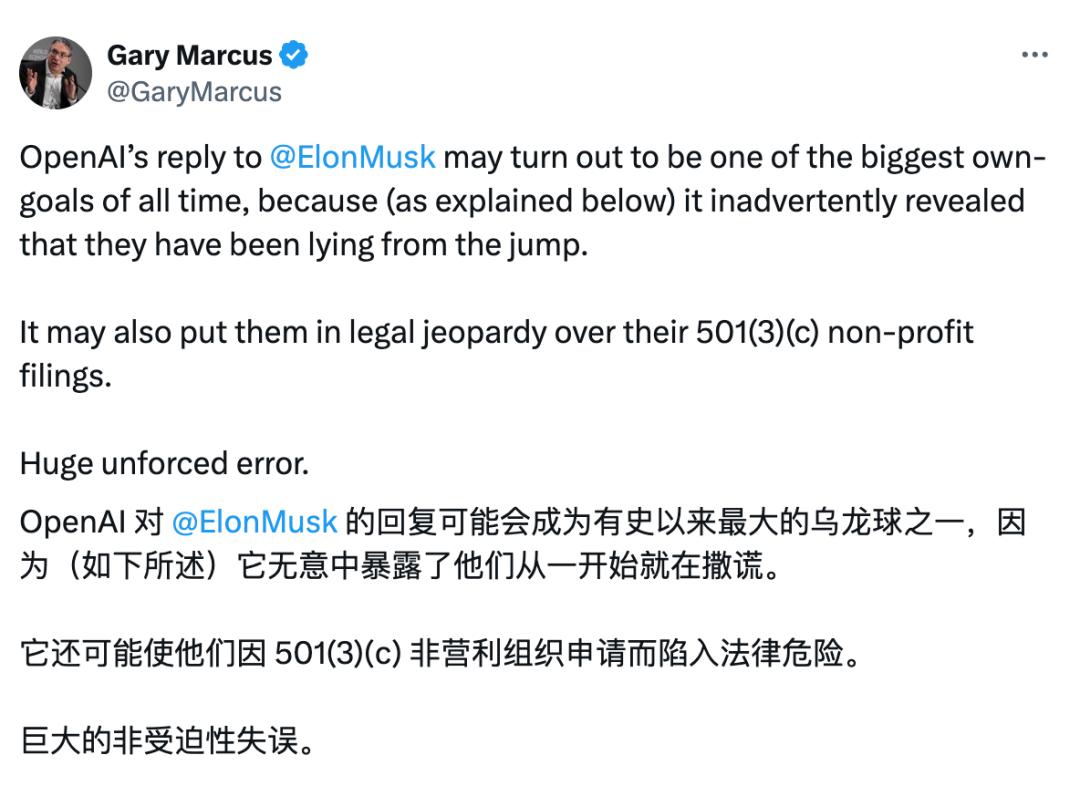Screen dimensions: 1080x786
Task: Follow the @ElonMusk mention in the English text
Action: click(352, 157)
